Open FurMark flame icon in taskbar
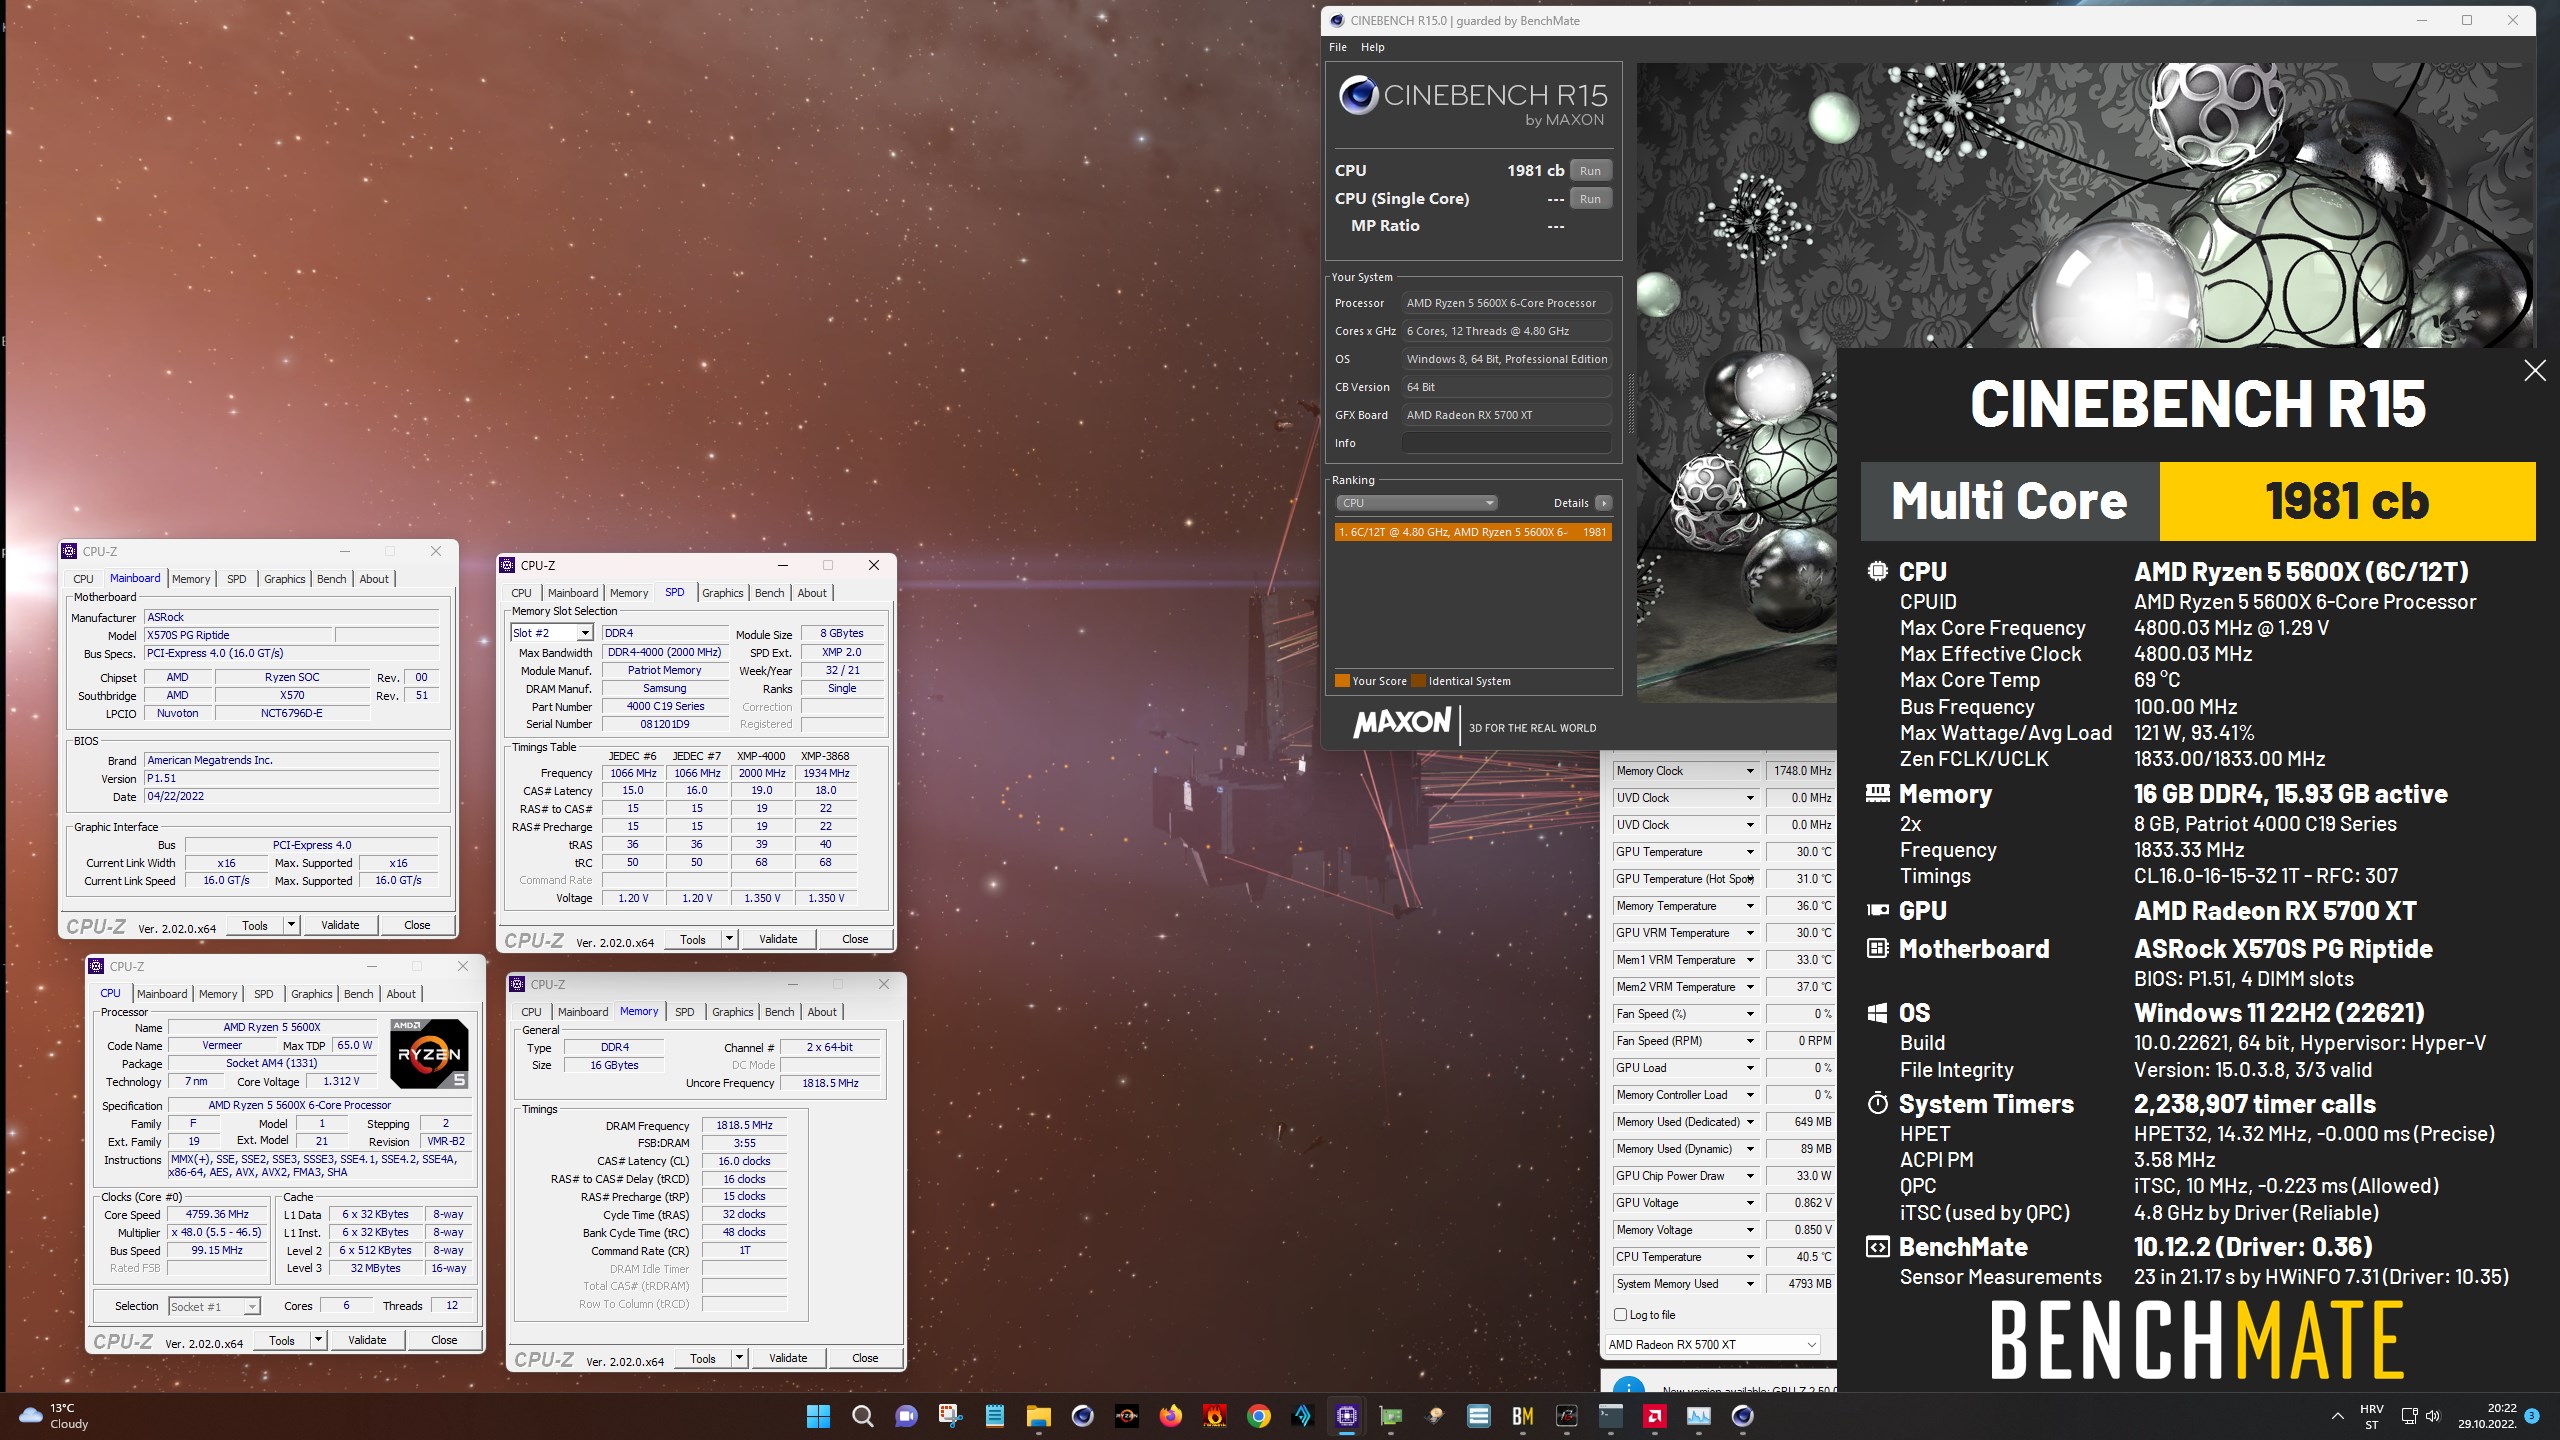 [x=1214, y=1416]
